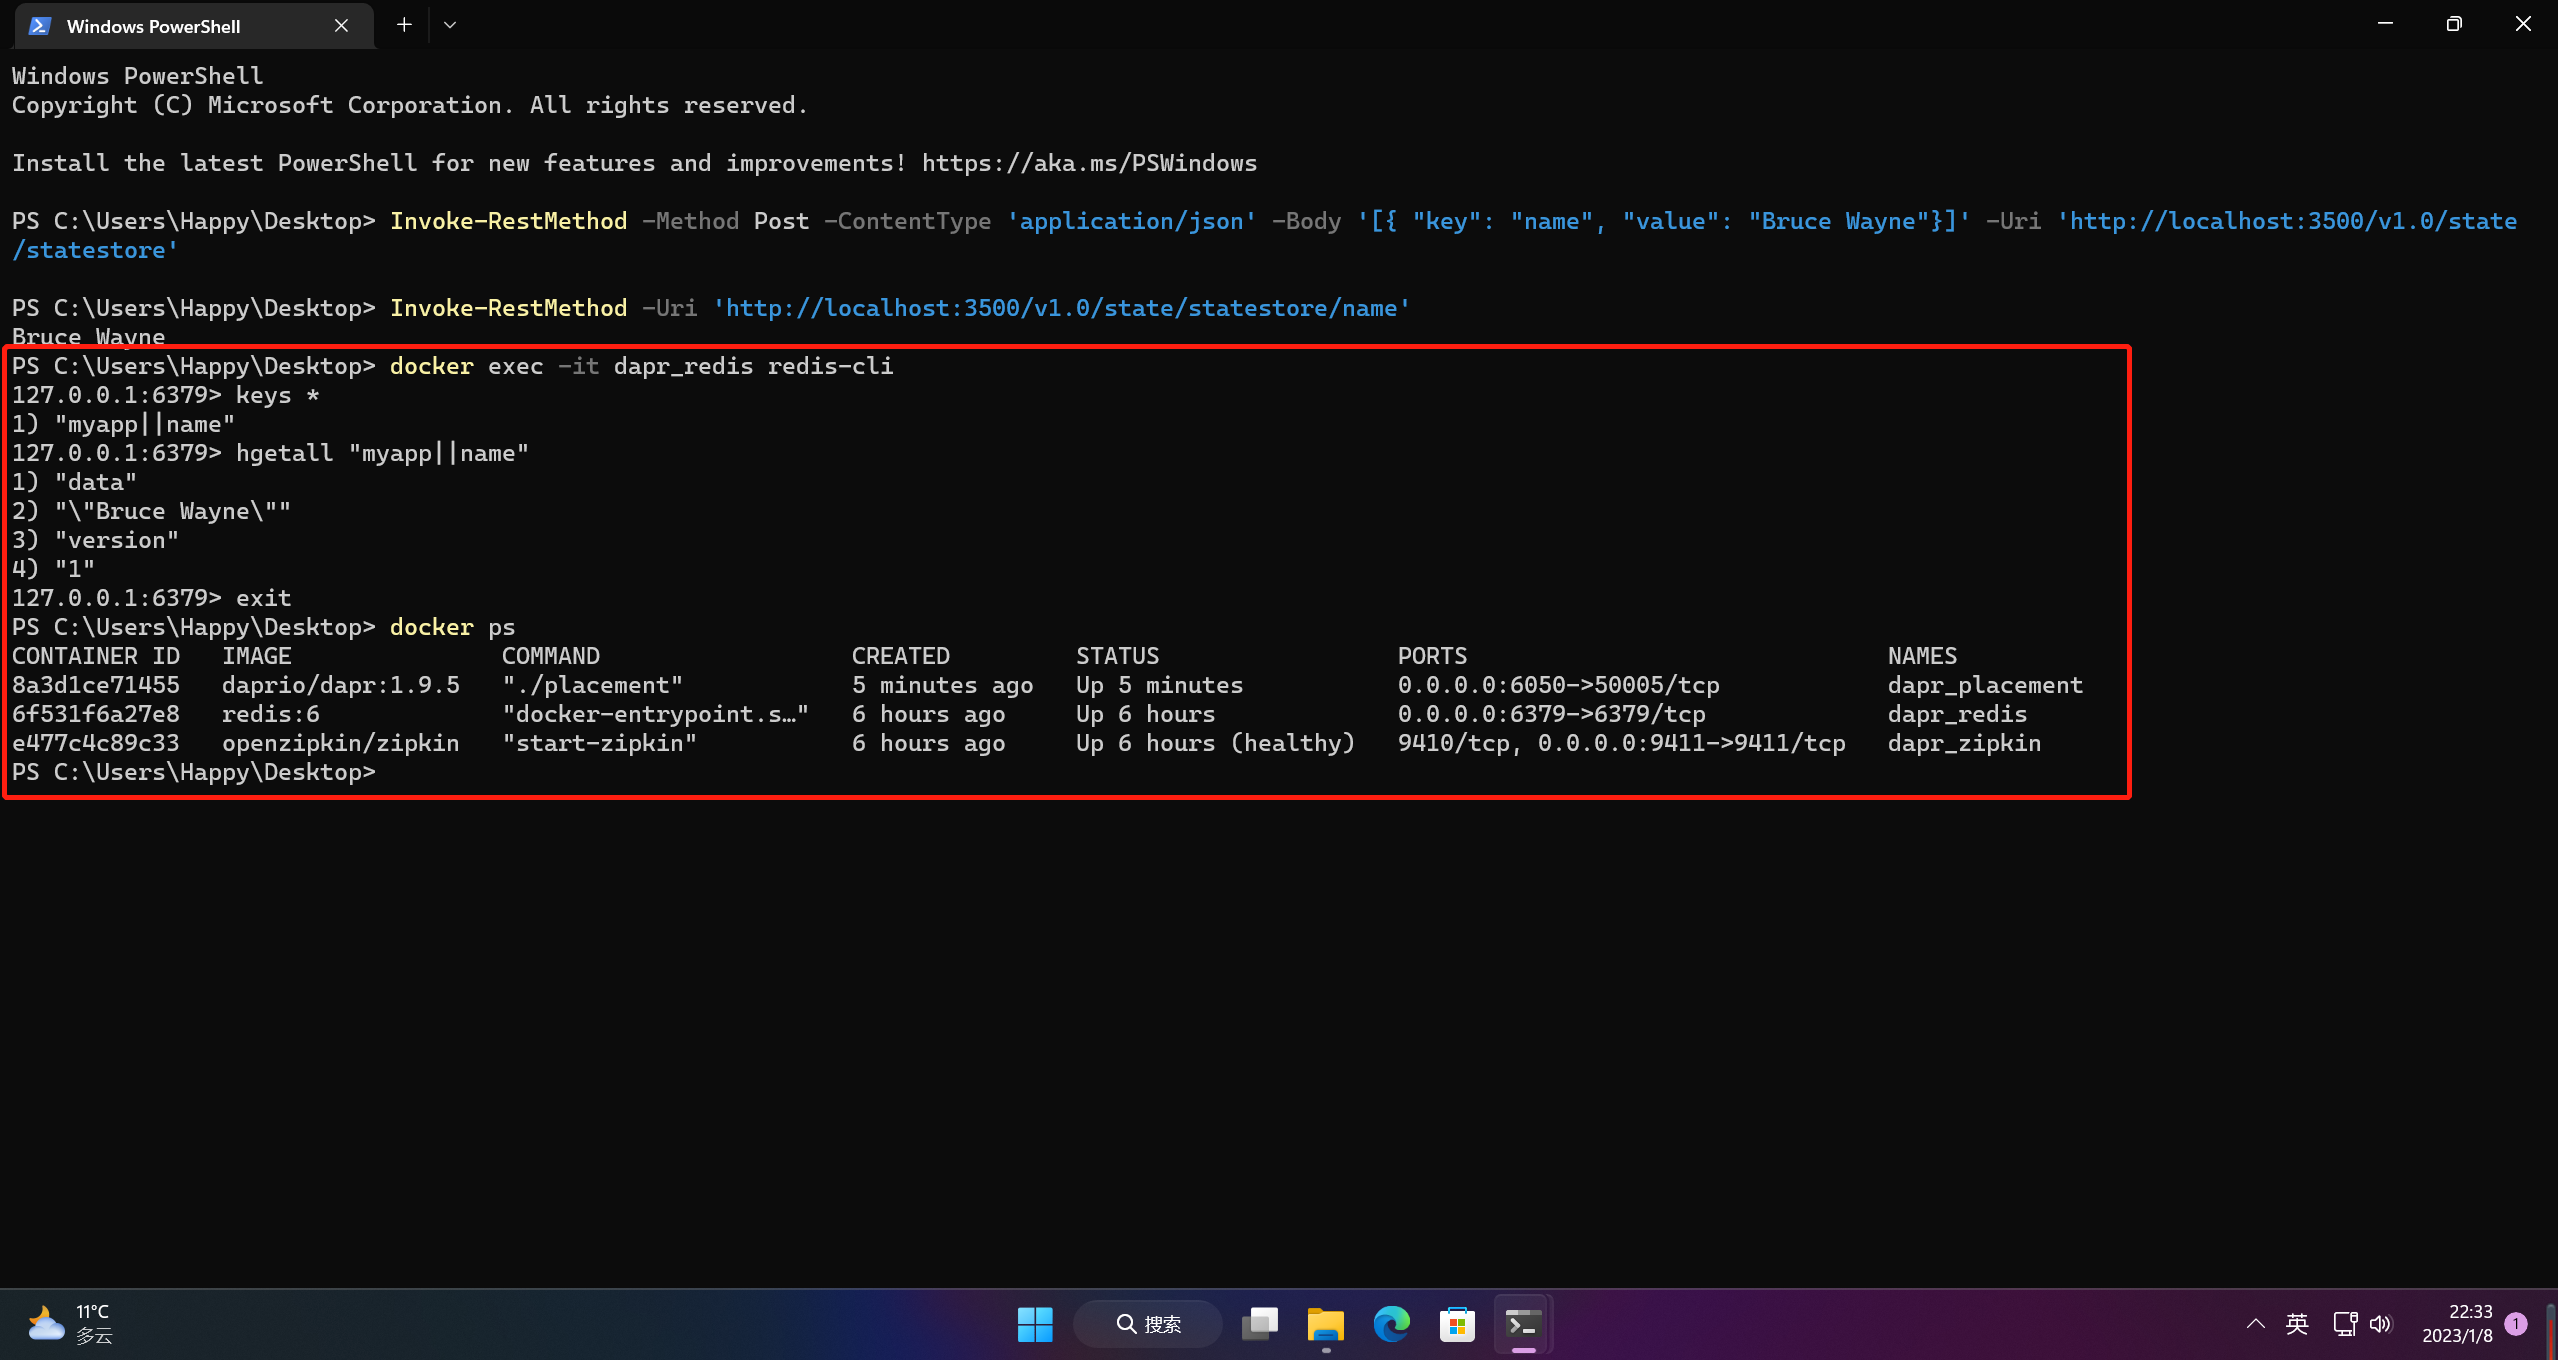
Task: Click the docker ps command
Action: click(452, 627)
